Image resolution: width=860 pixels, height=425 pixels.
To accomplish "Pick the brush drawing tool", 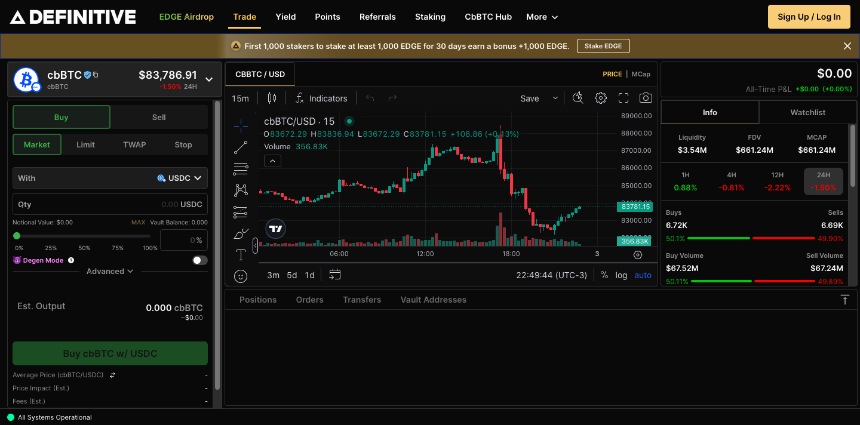I will pyautogui.click(x=241, y=234).
